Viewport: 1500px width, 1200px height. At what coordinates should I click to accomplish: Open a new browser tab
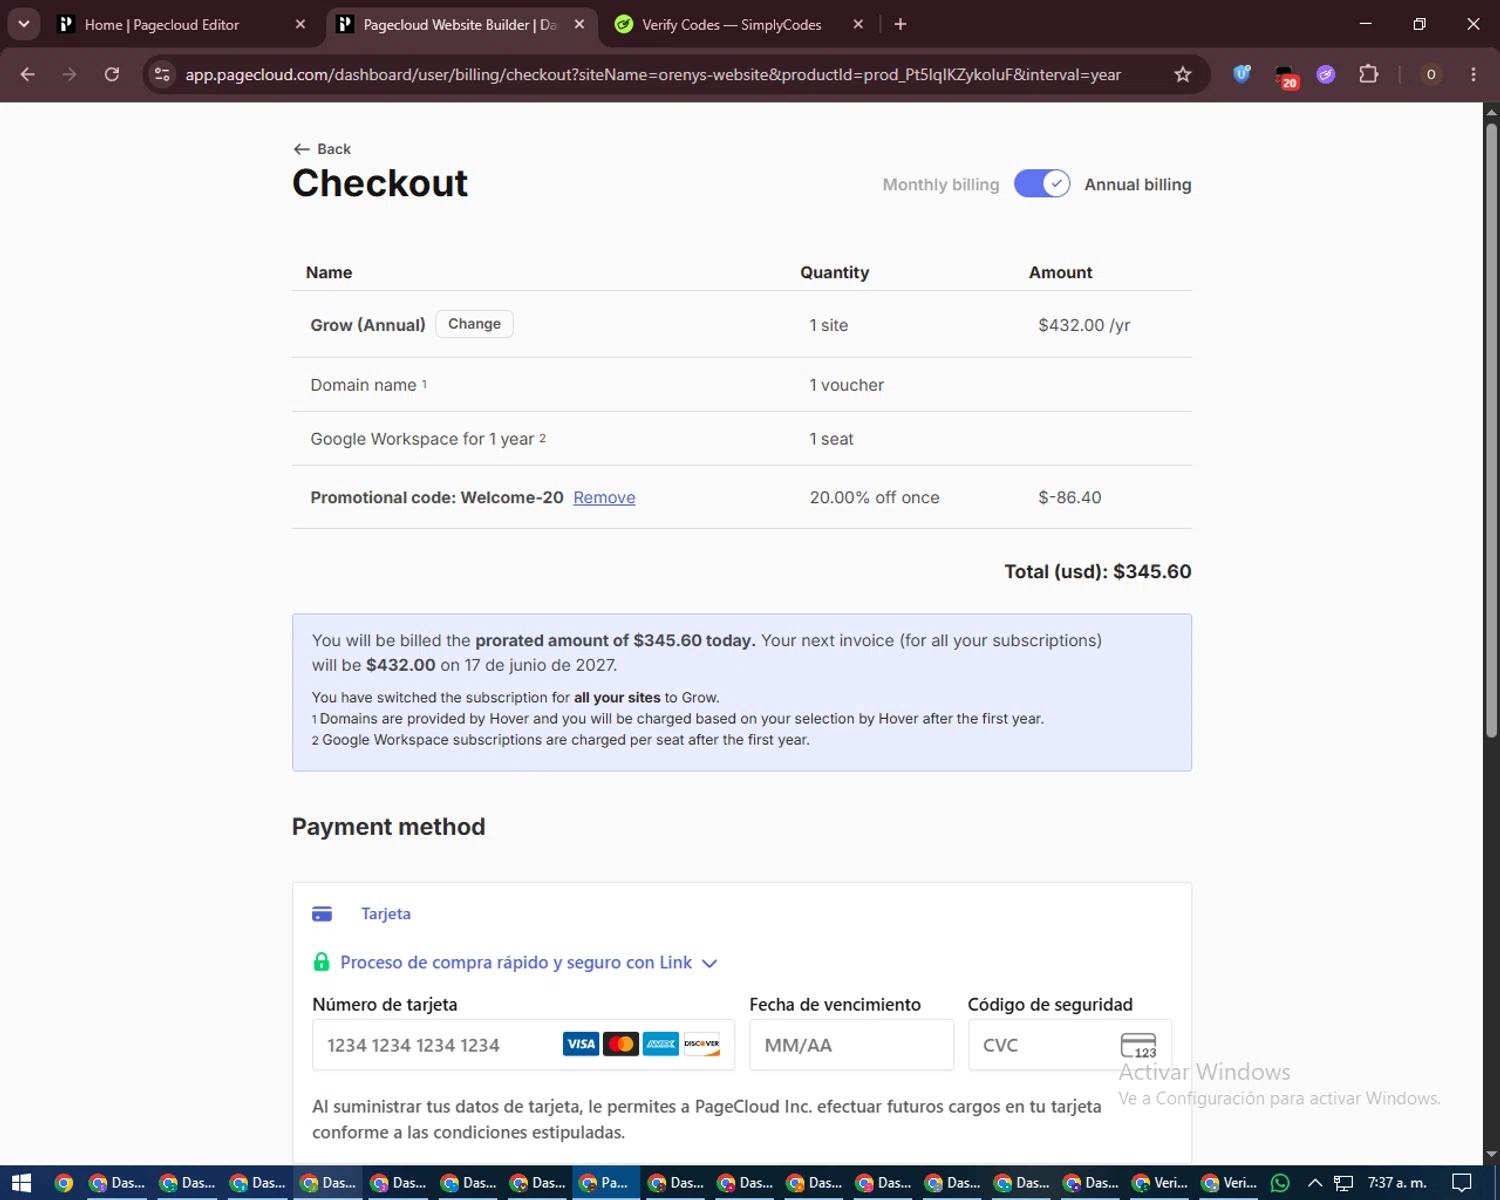point(900,24)
